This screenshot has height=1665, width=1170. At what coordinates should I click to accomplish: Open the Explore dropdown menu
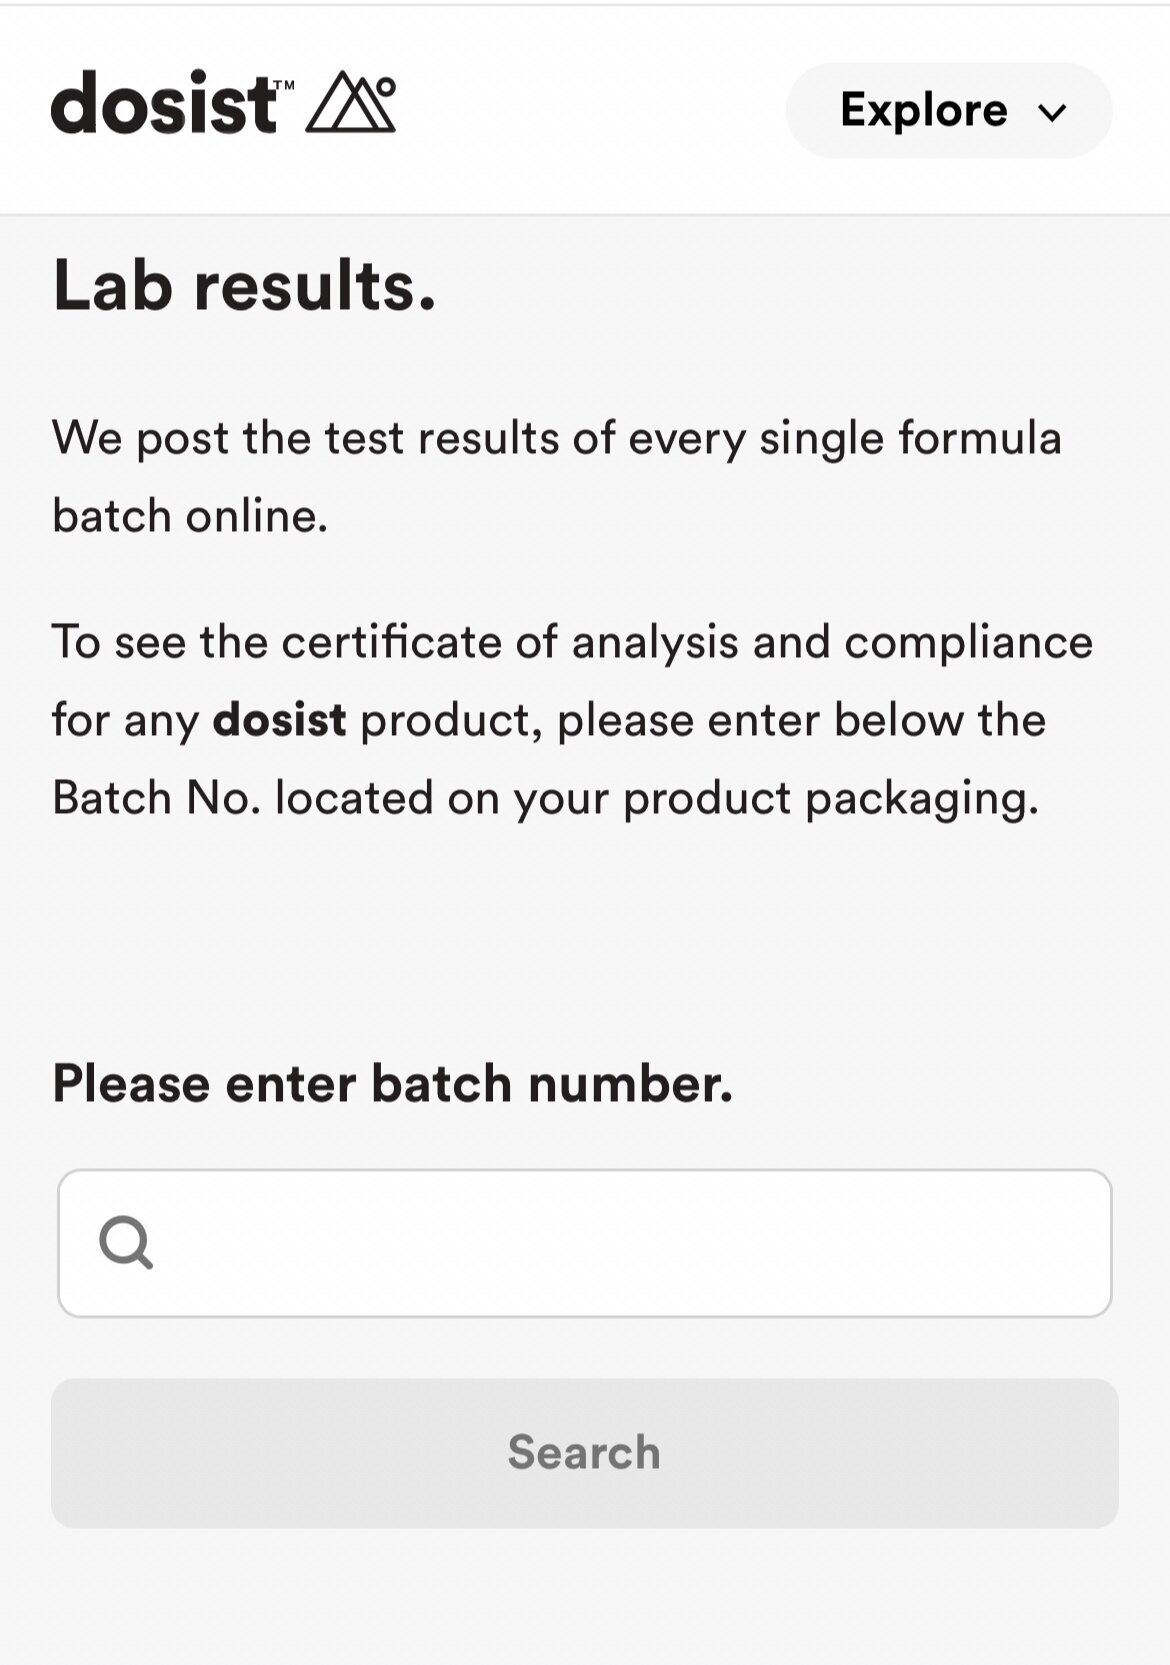[x=949, y=110]
